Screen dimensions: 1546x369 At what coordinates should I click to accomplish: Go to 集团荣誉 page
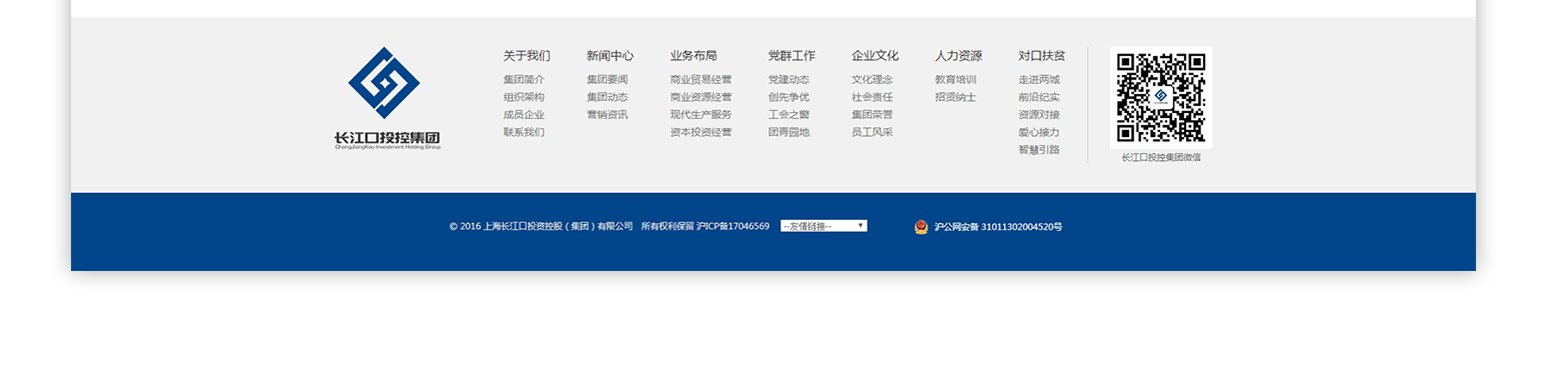(x=872, y=115)
